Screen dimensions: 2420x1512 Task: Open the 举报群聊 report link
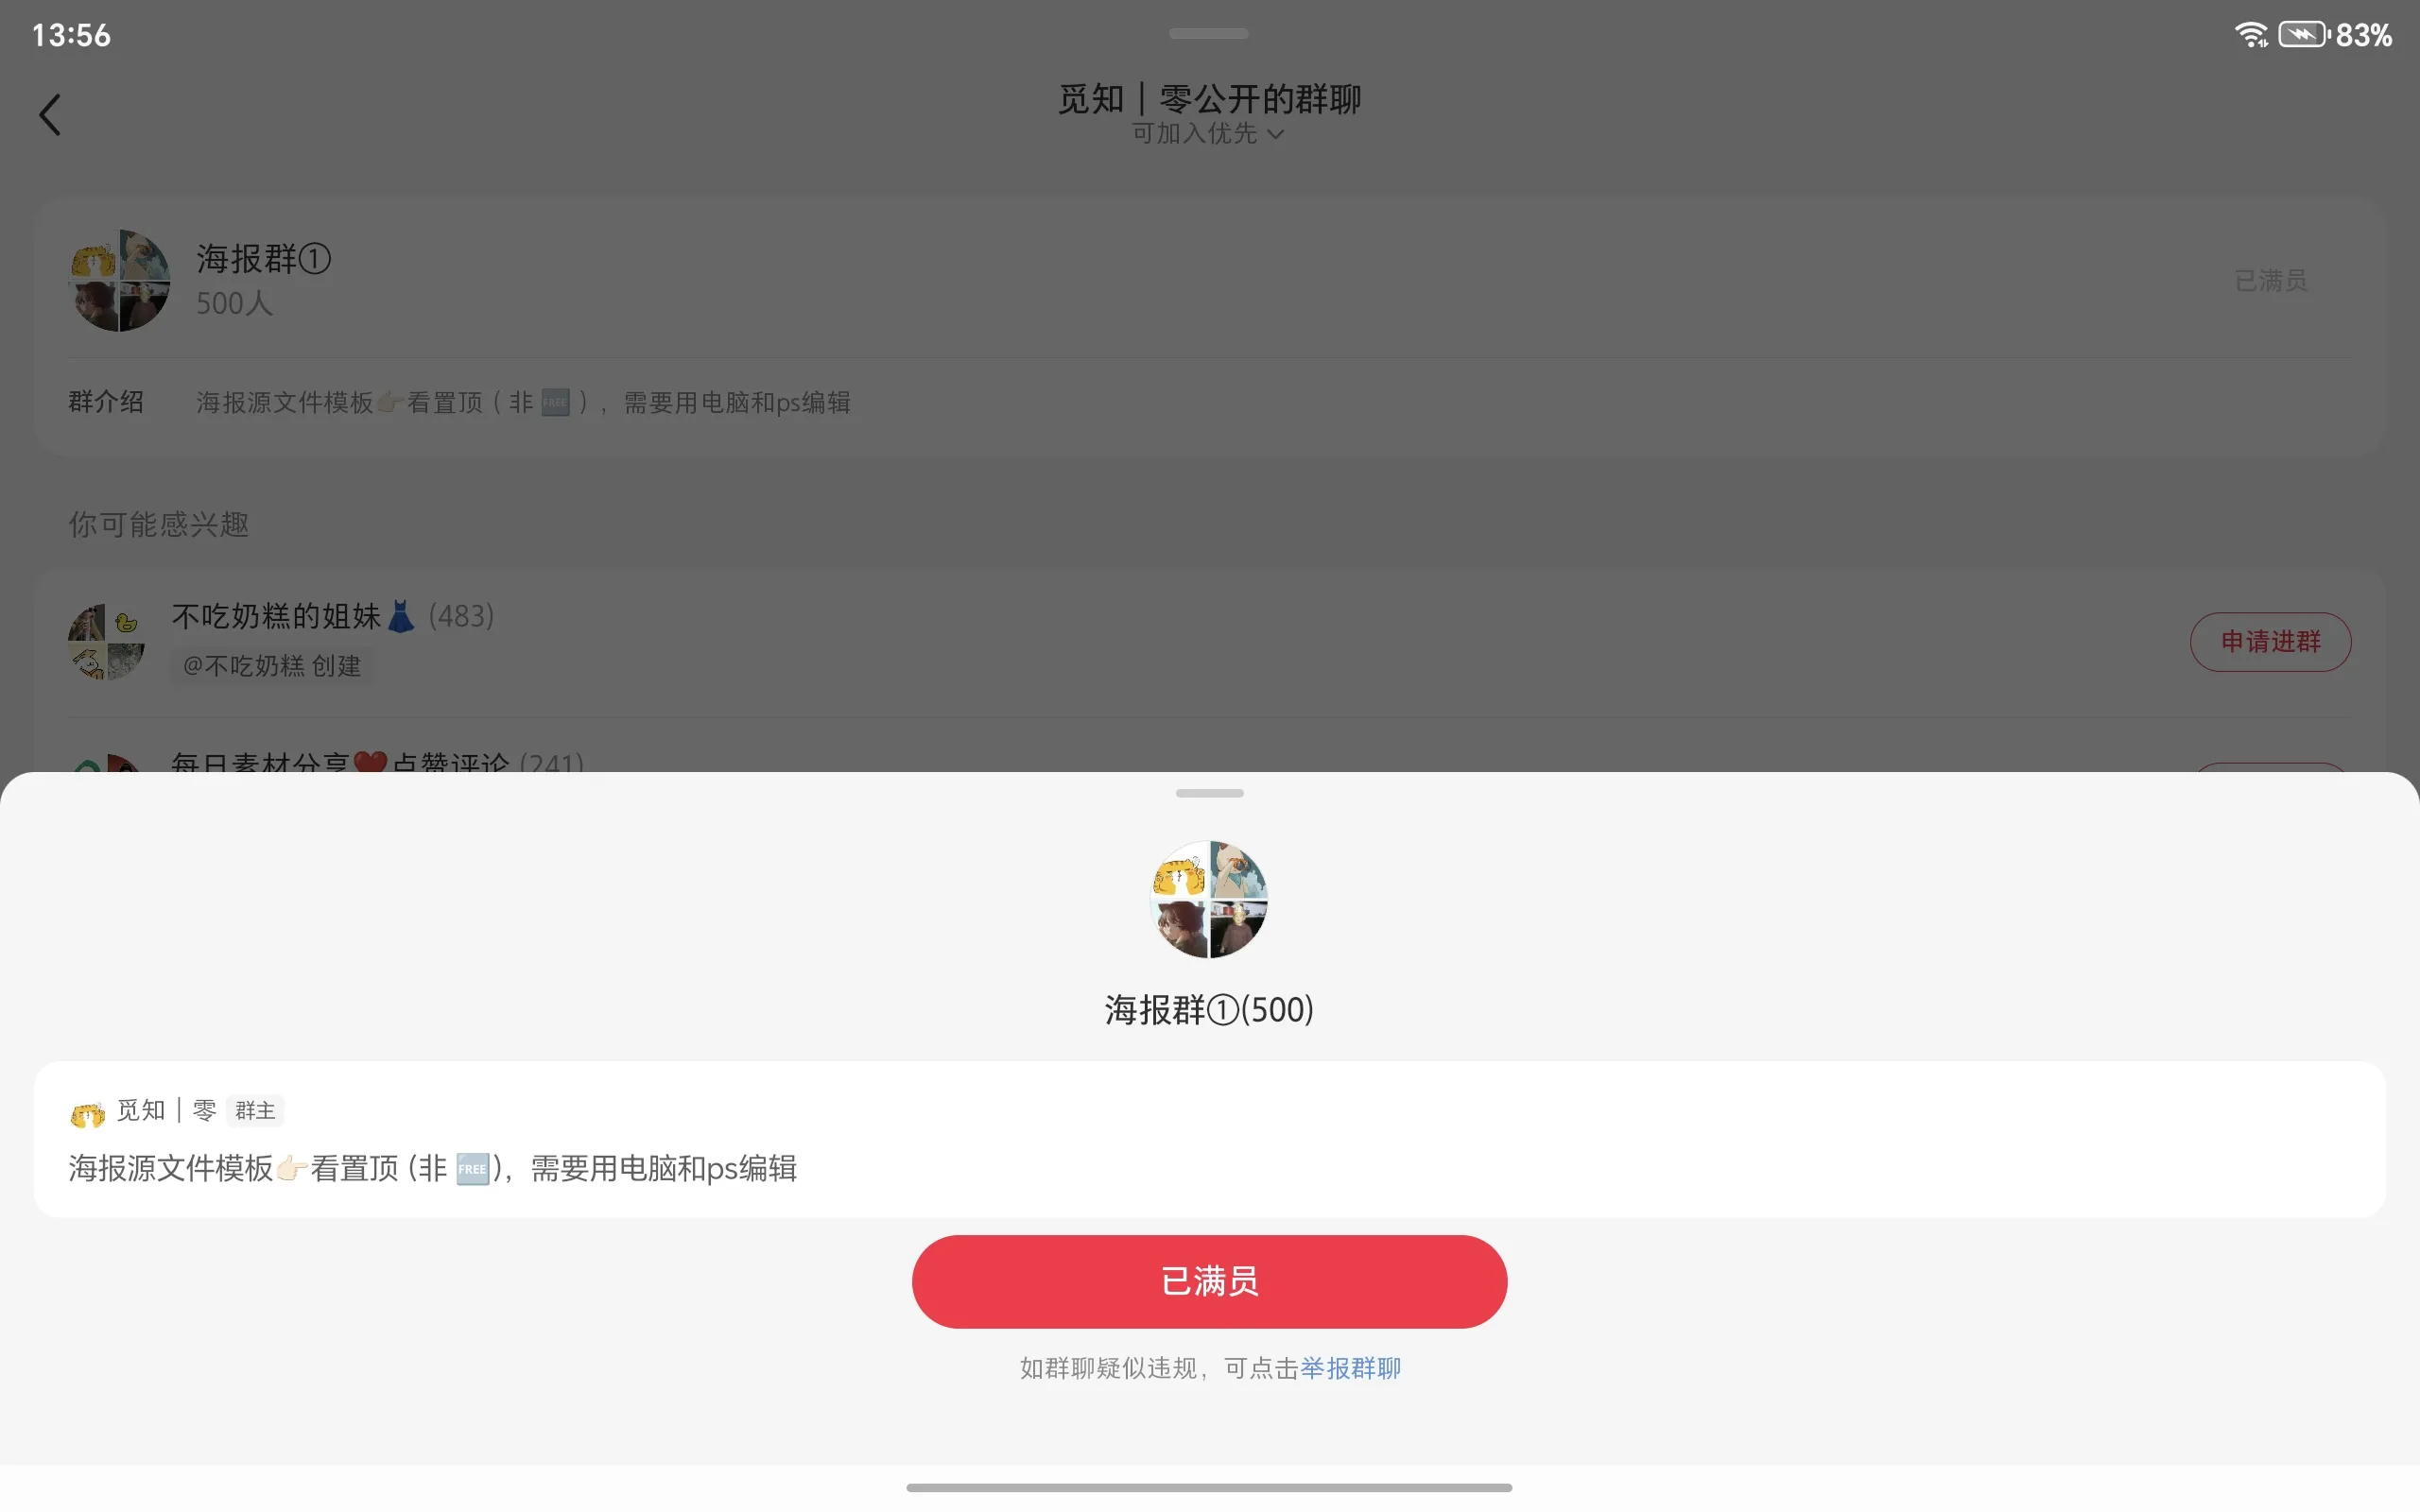coord(1350,1368)
